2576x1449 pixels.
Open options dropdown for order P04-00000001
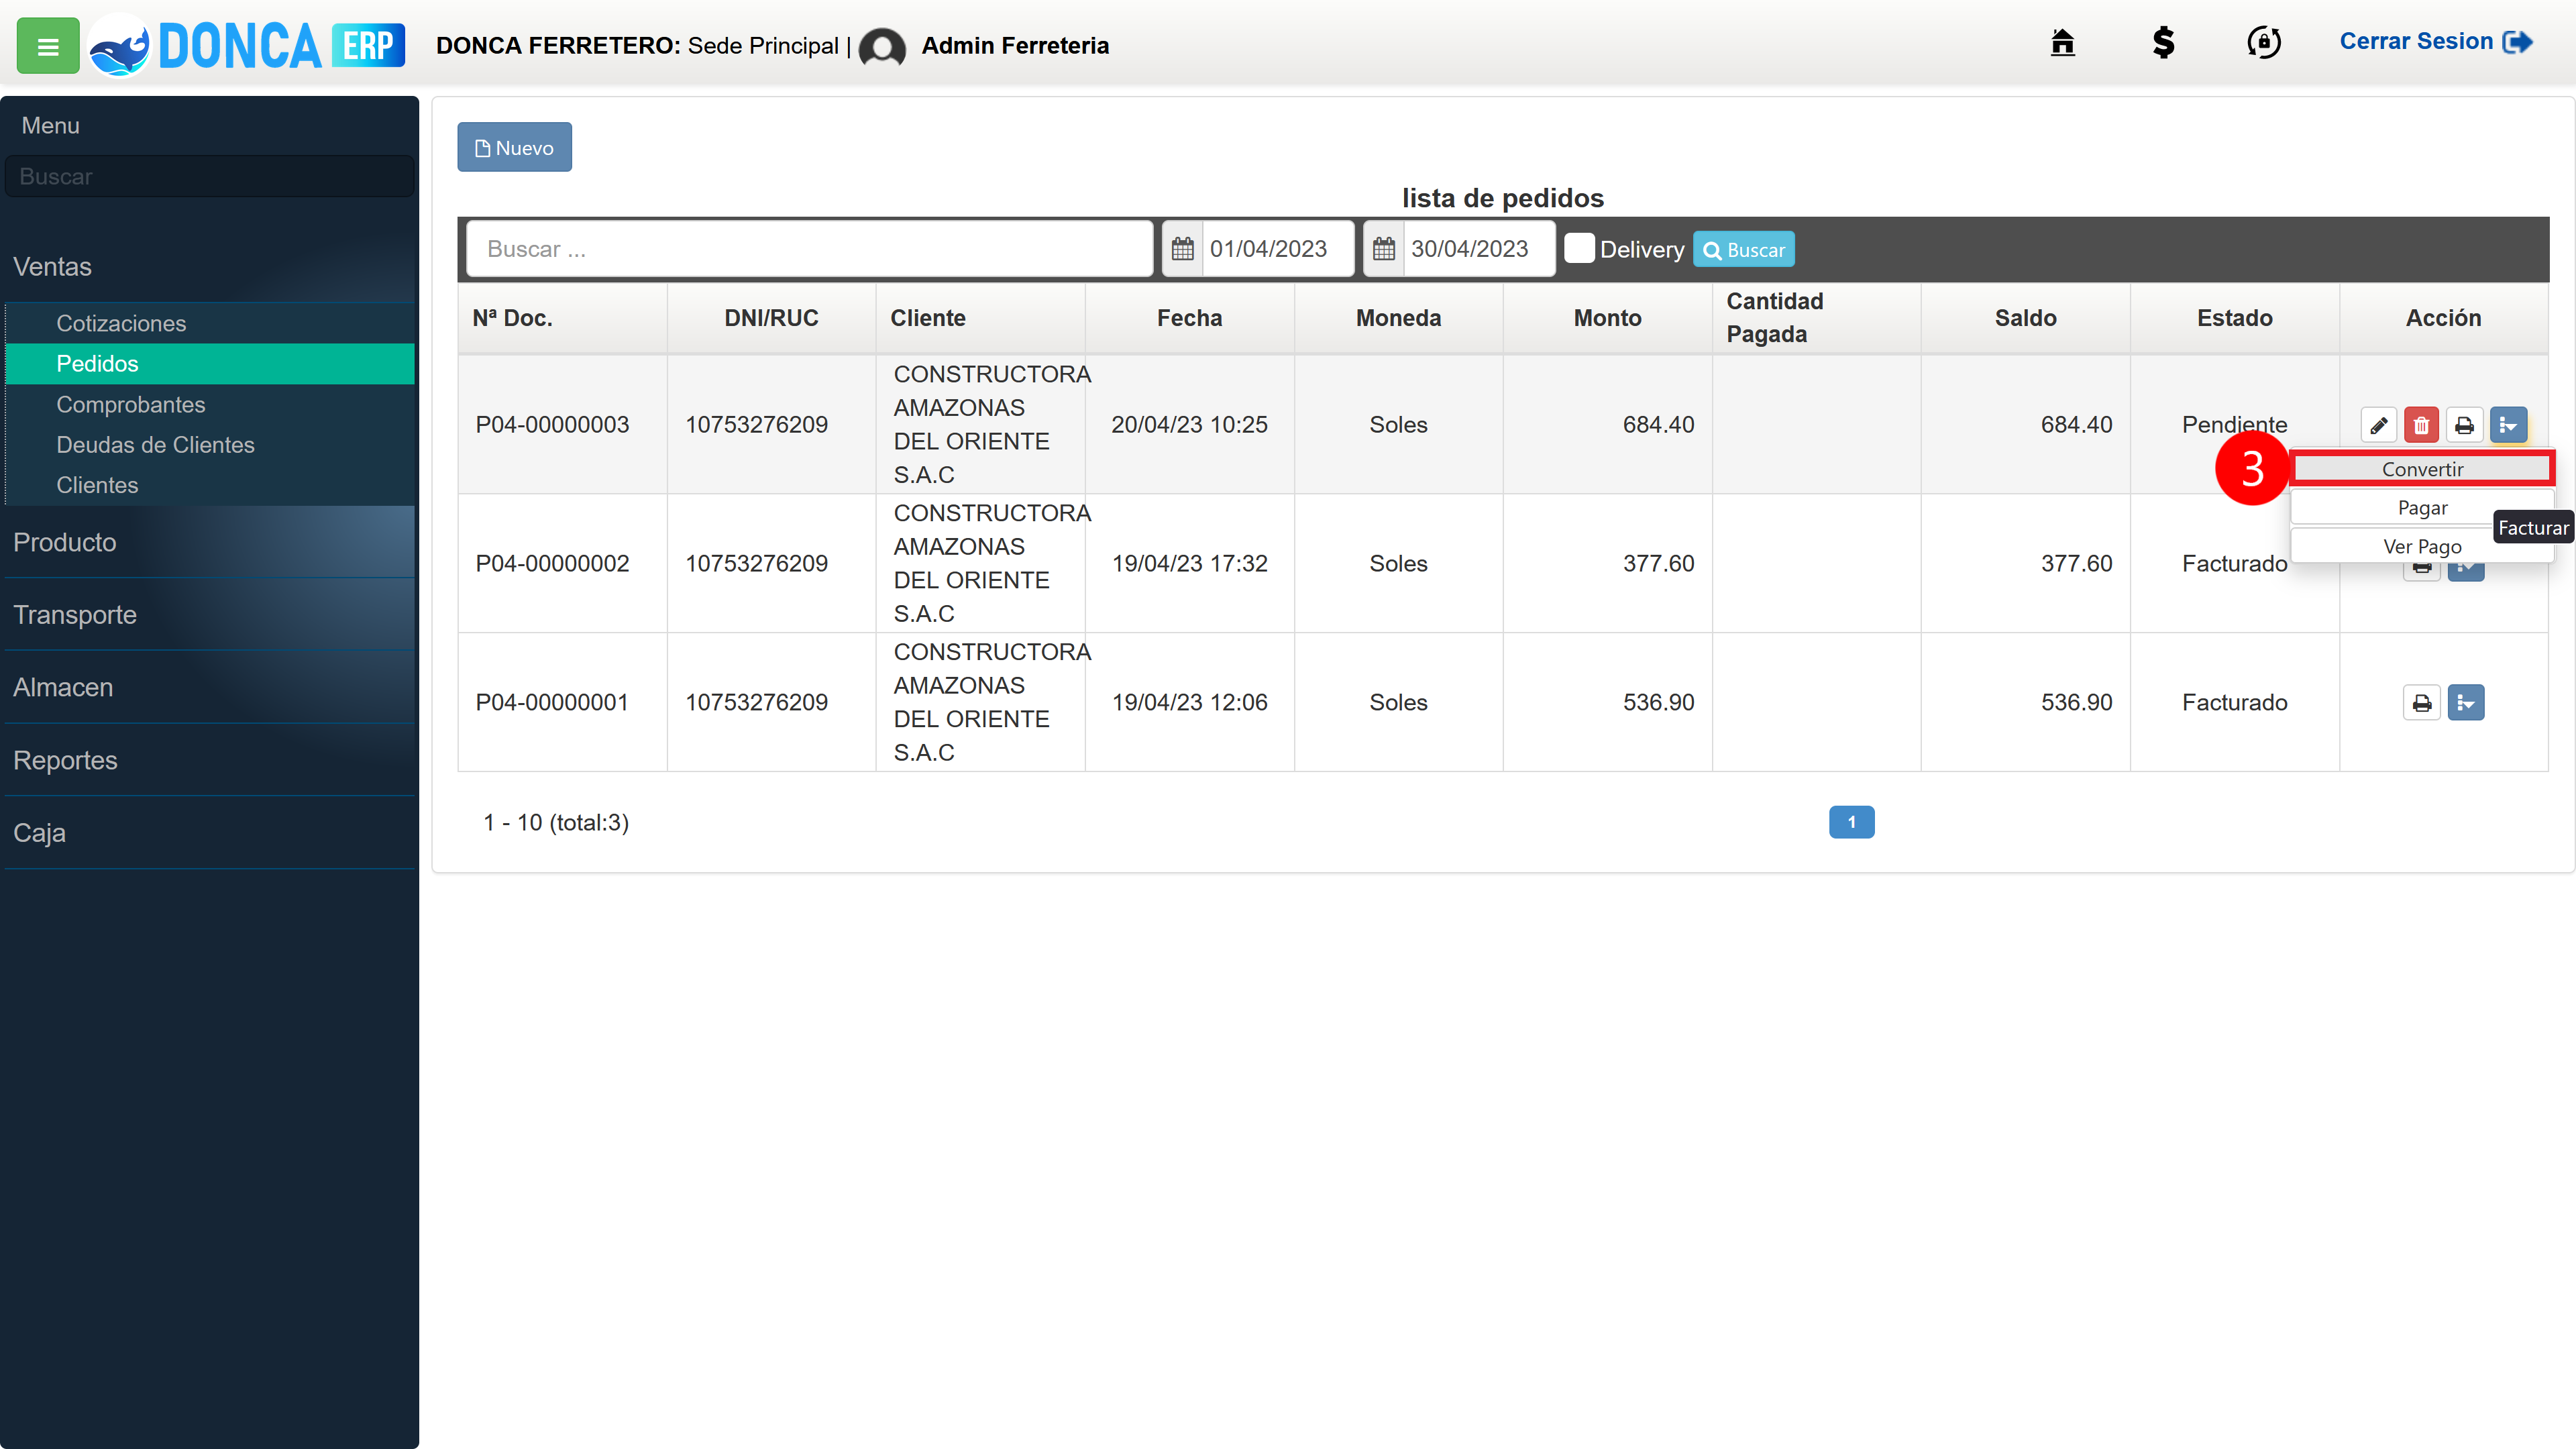coord(2466,703)
